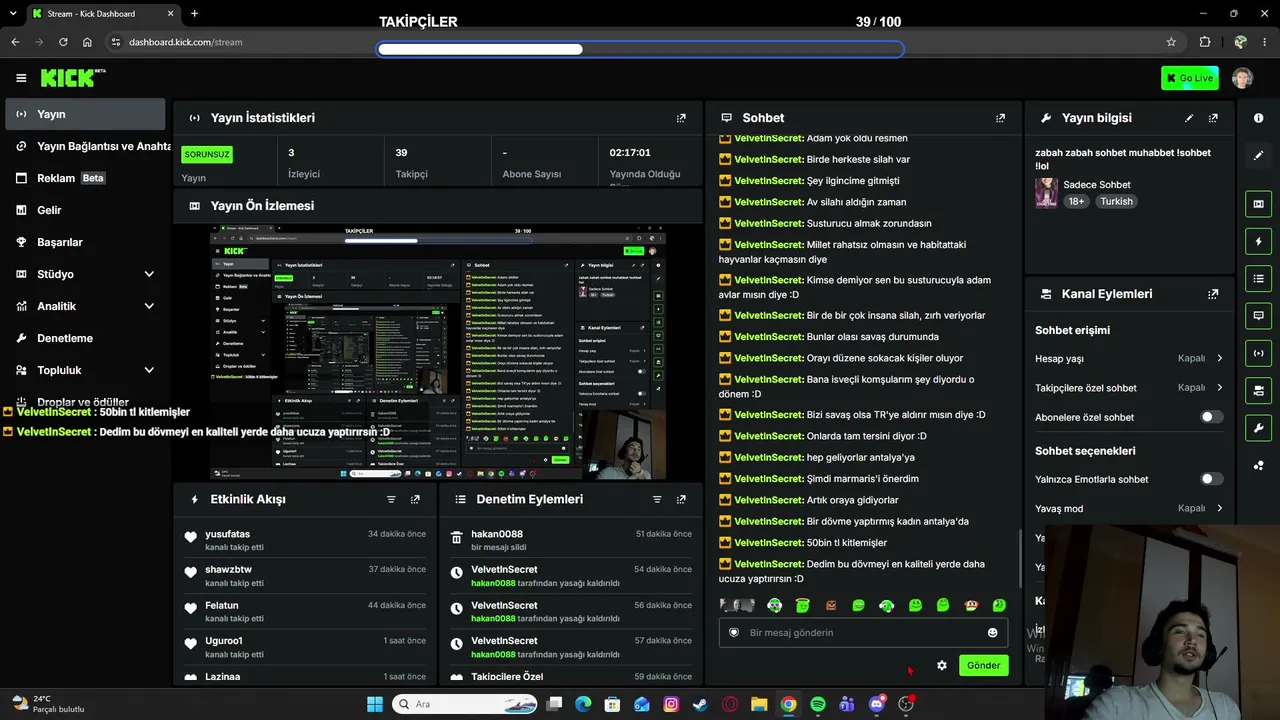Click the SORUNSUZ stream status badge
1280x720 pixels.
click(x=207, y=154)
